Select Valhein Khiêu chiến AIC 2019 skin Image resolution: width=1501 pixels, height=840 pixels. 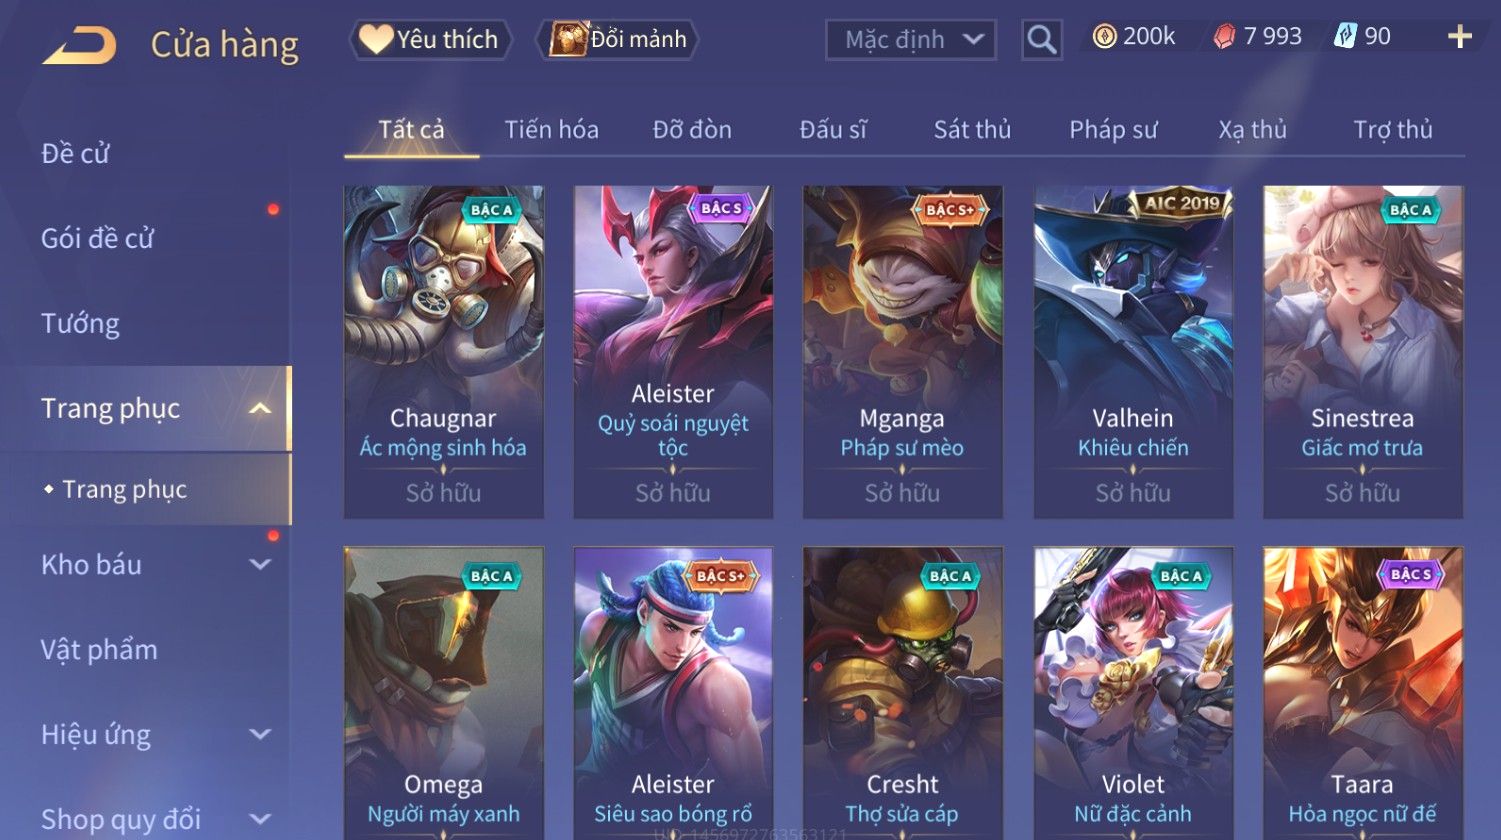coord(1133,352)
